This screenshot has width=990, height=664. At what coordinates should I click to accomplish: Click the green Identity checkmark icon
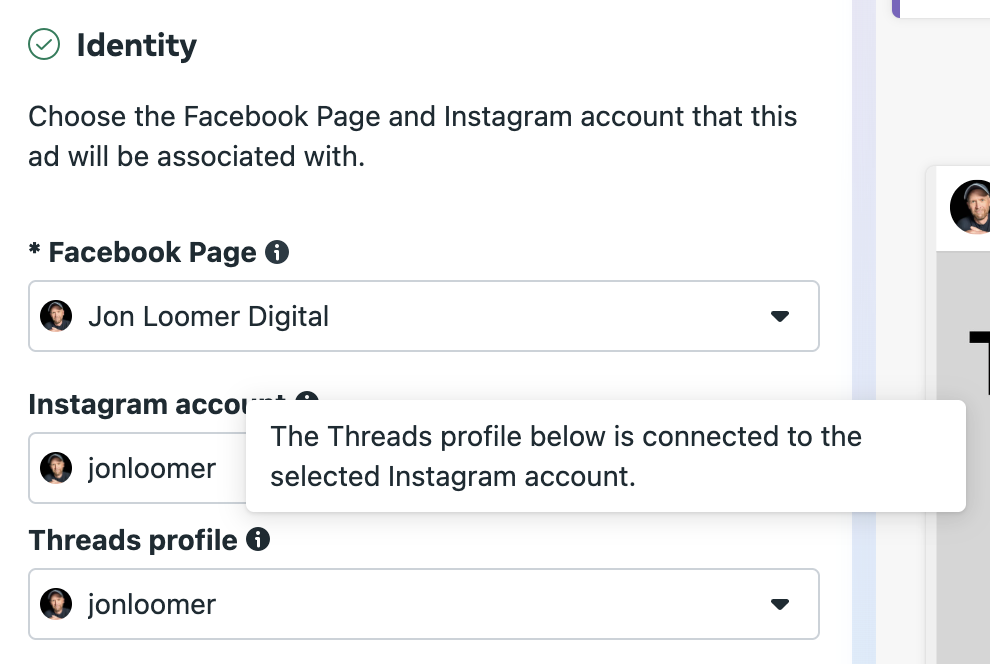[44, 44]
